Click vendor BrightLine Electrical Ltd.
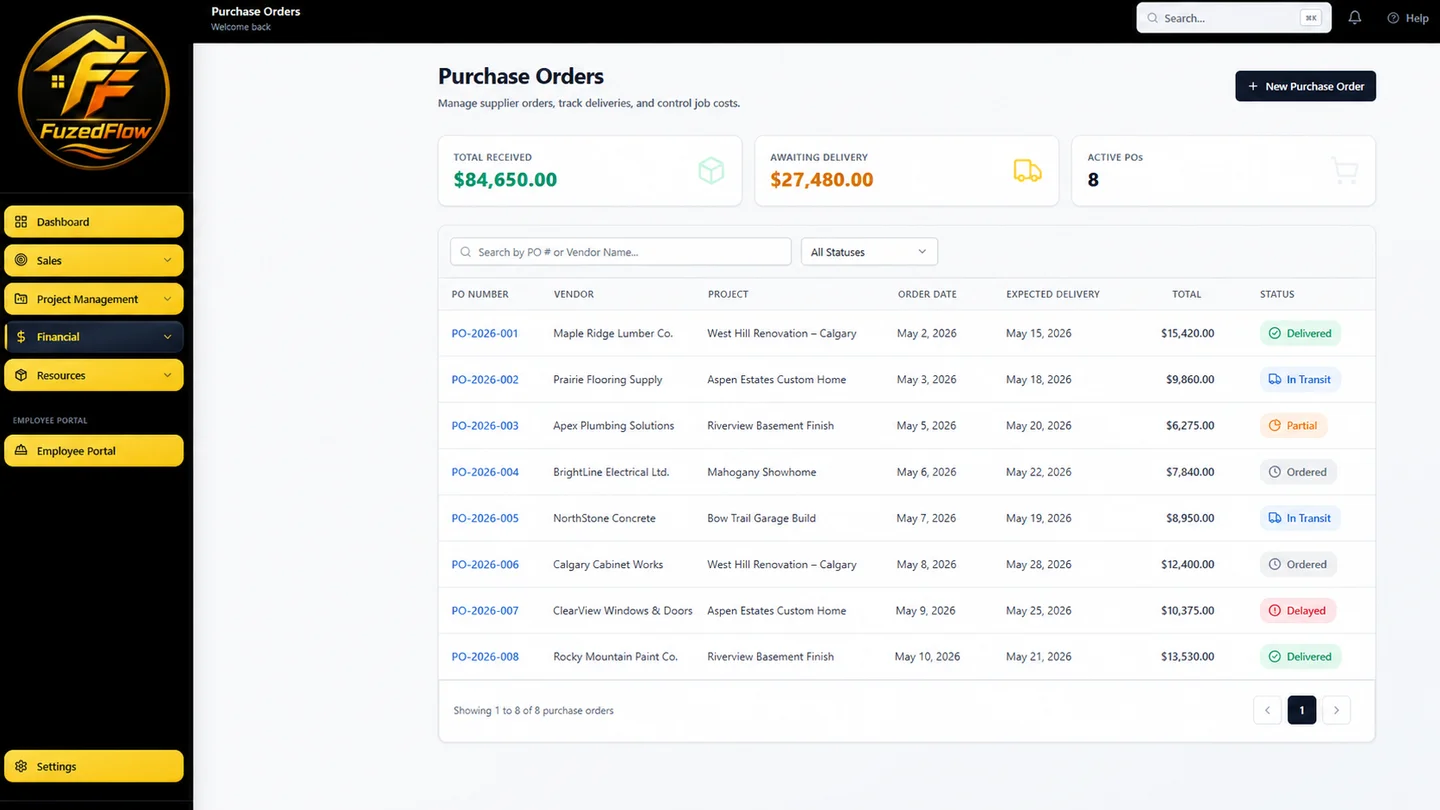The height and width of the screenshot is (810, 1440). 611,472
